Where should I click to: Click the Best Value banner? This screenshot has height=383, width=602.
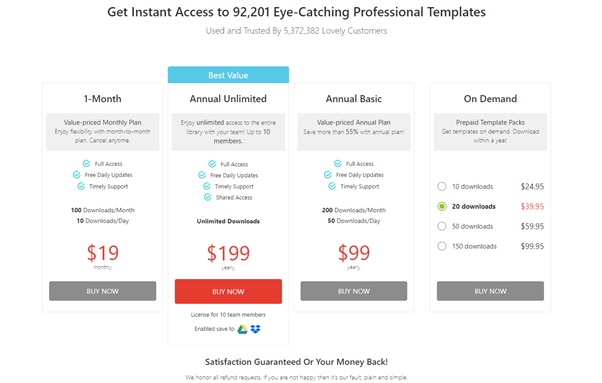click(x=228, y=75)
